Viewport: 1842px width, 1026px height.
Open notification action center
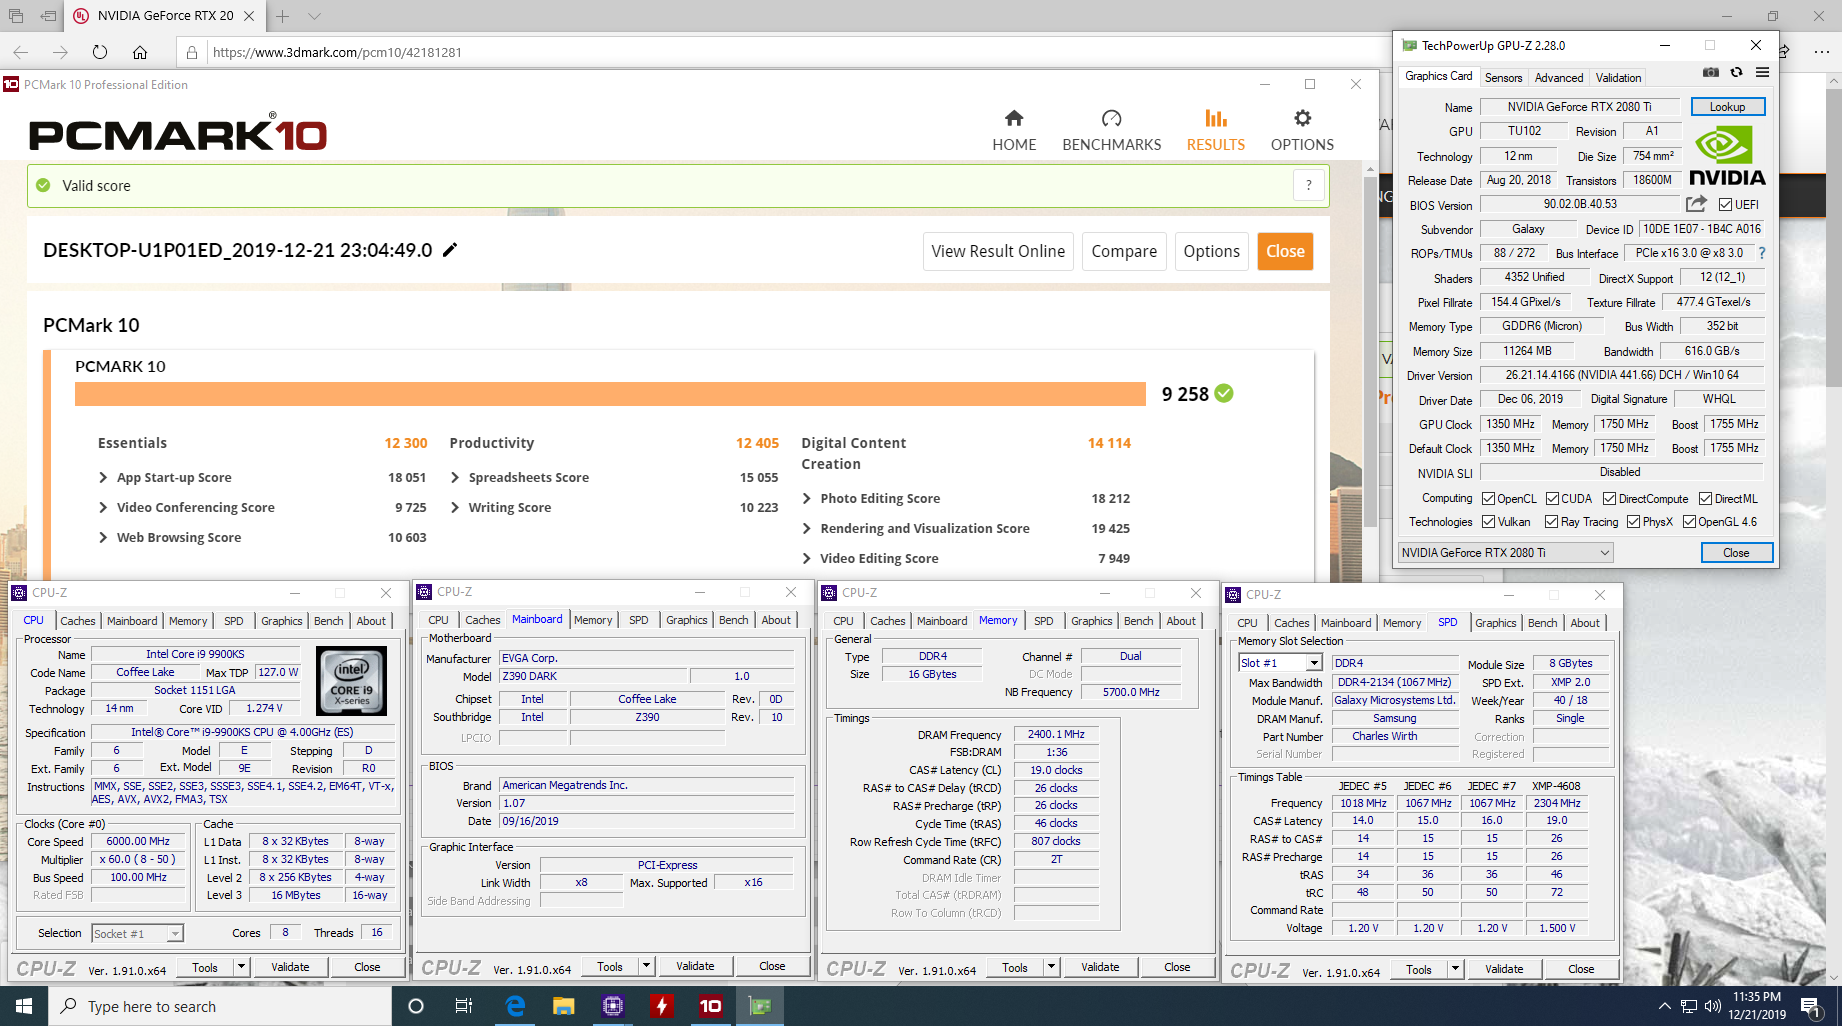1810,1006
